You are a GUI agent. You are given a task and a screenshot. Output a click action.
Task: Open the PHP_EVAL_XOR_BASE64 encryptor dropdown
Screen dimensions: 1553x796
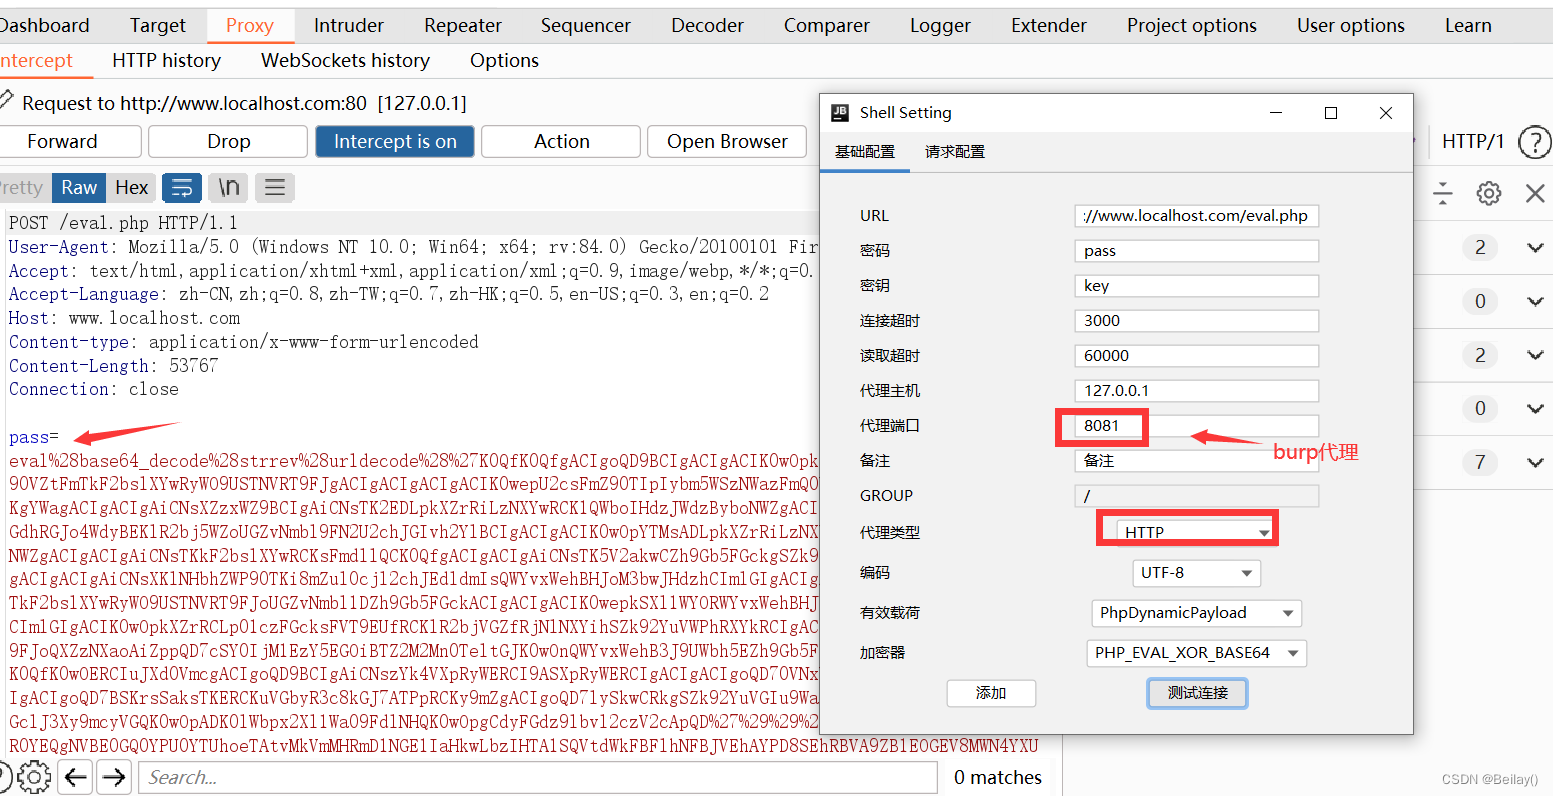click(x=1196, y=653)
